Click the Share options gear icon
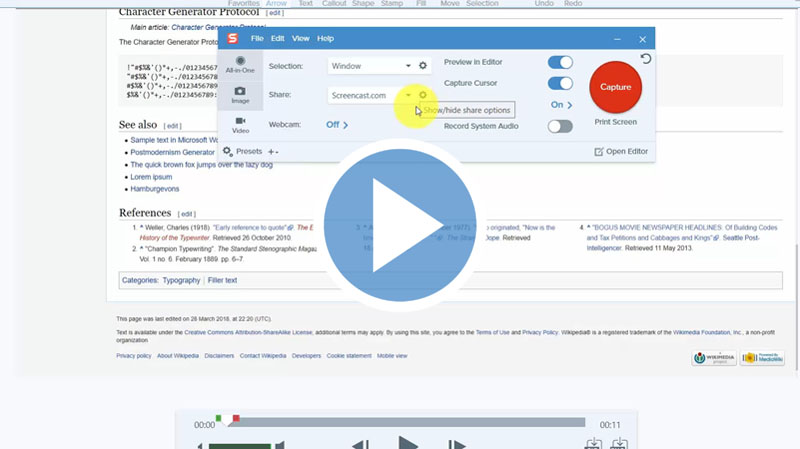 point(423,95)
